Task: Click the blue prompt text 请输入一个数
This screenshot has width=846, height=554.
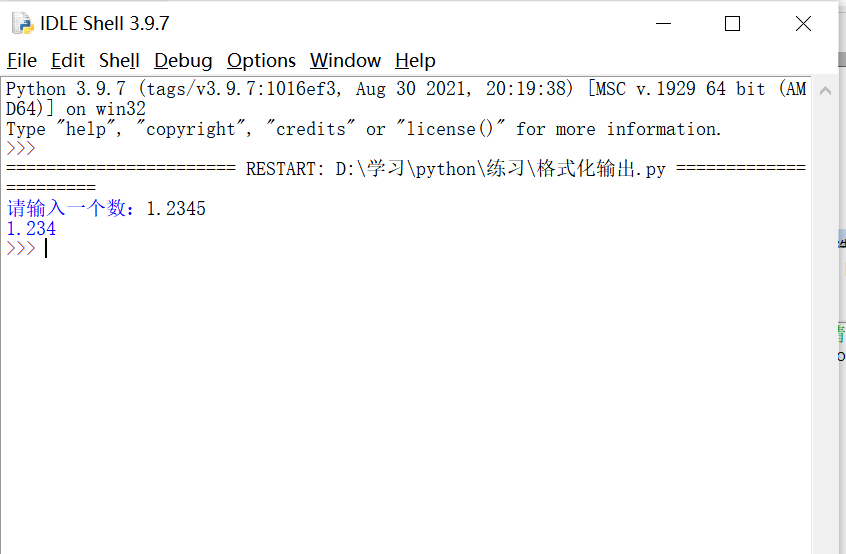Action: point(66,208)
